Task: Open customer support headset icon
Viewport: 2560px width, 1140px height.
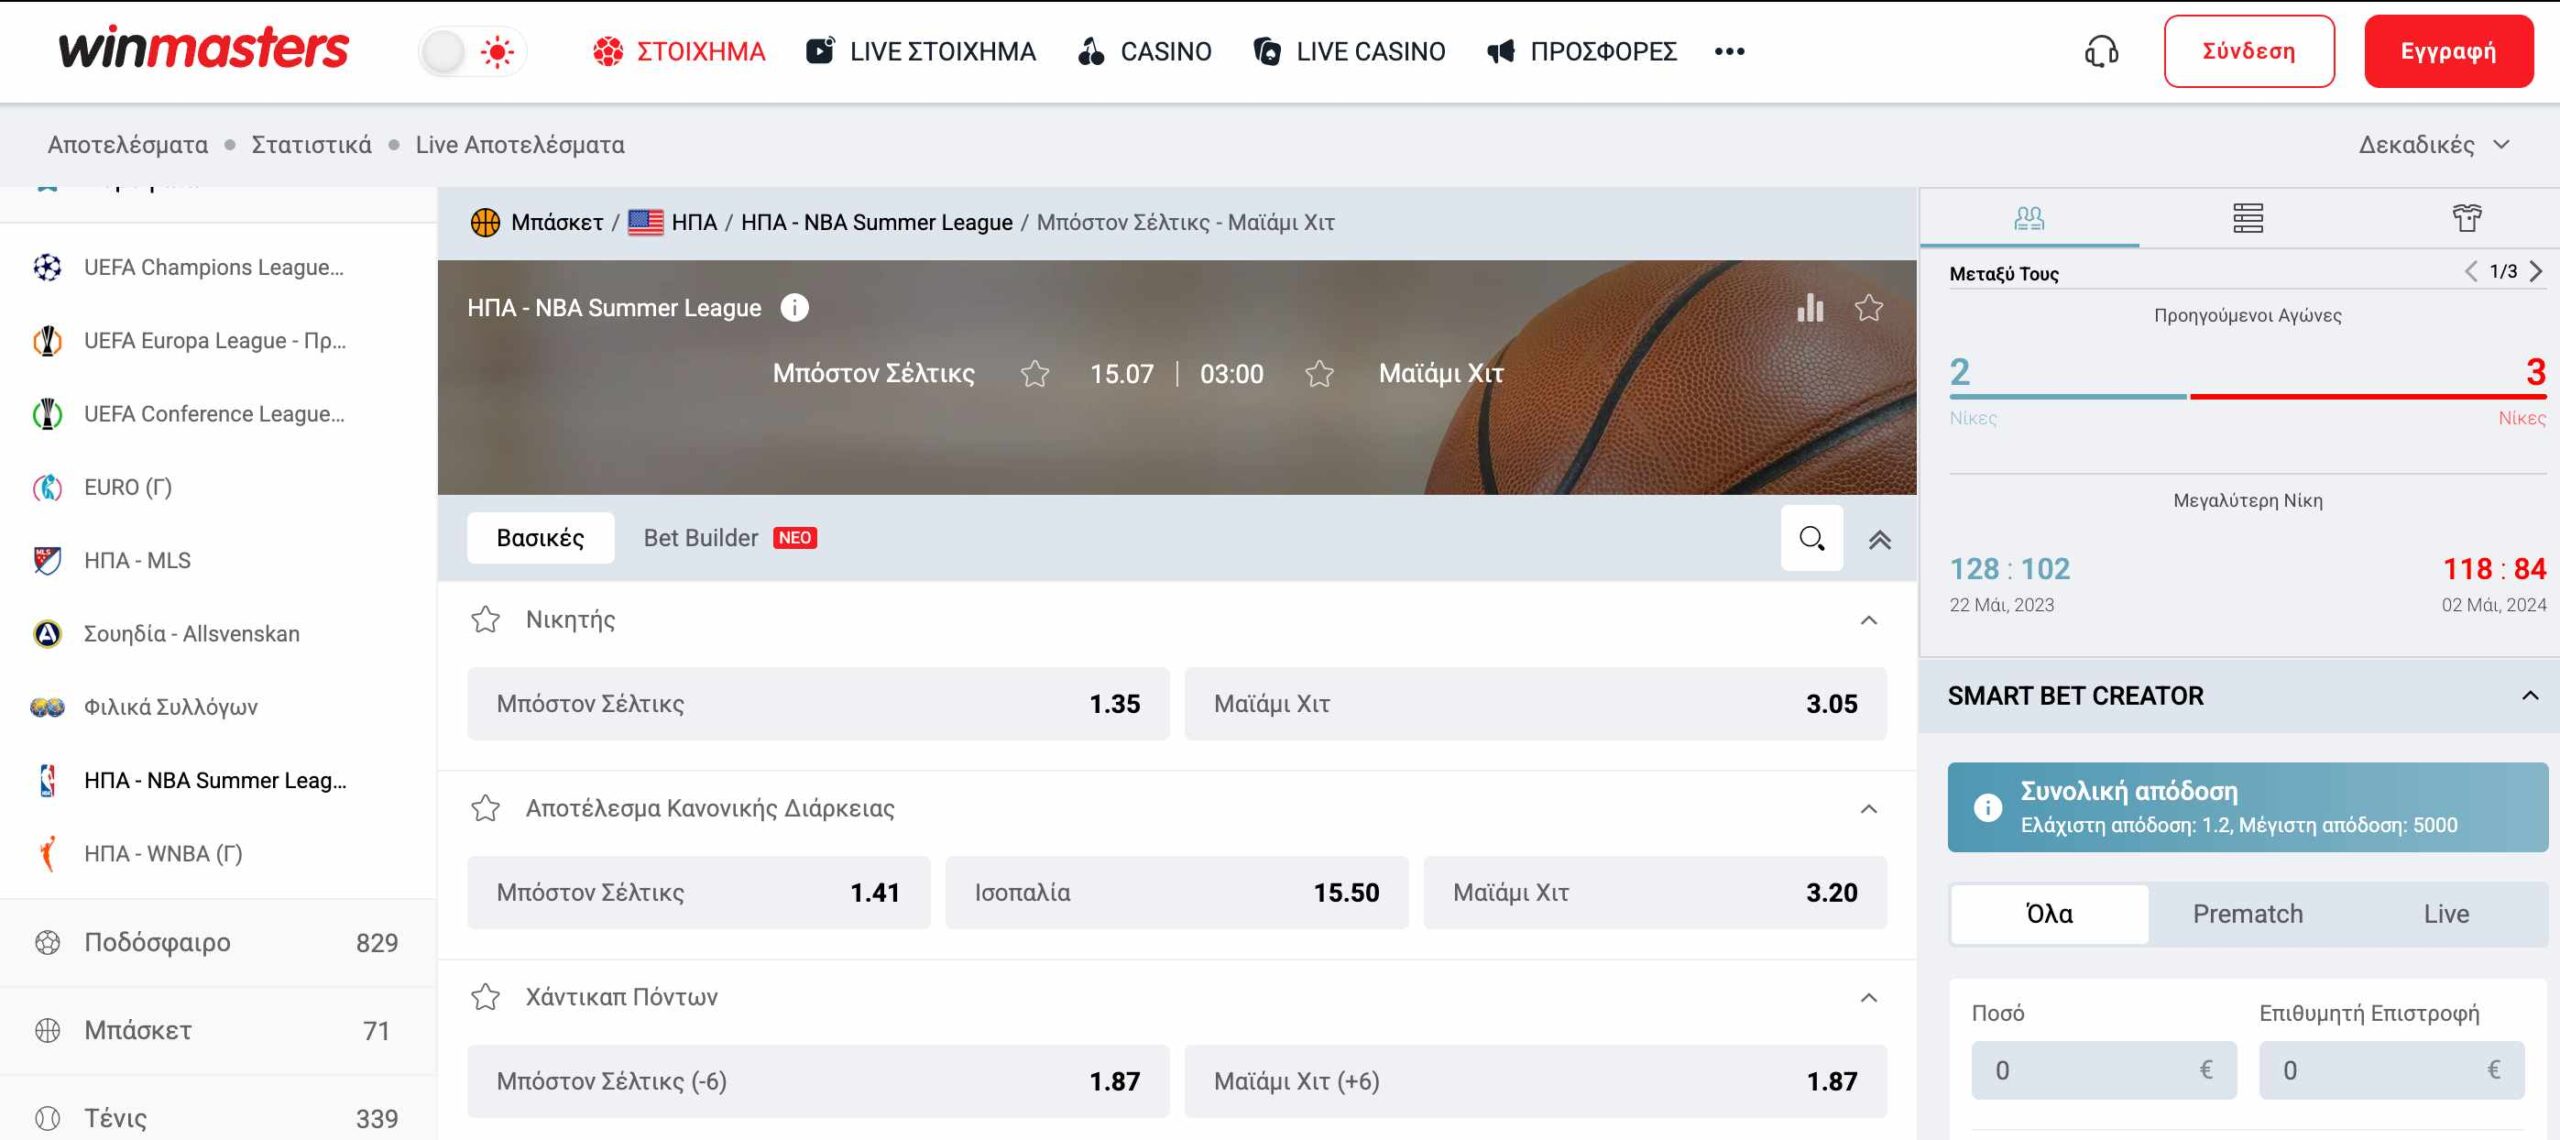Action: [x=2101, y=51]
